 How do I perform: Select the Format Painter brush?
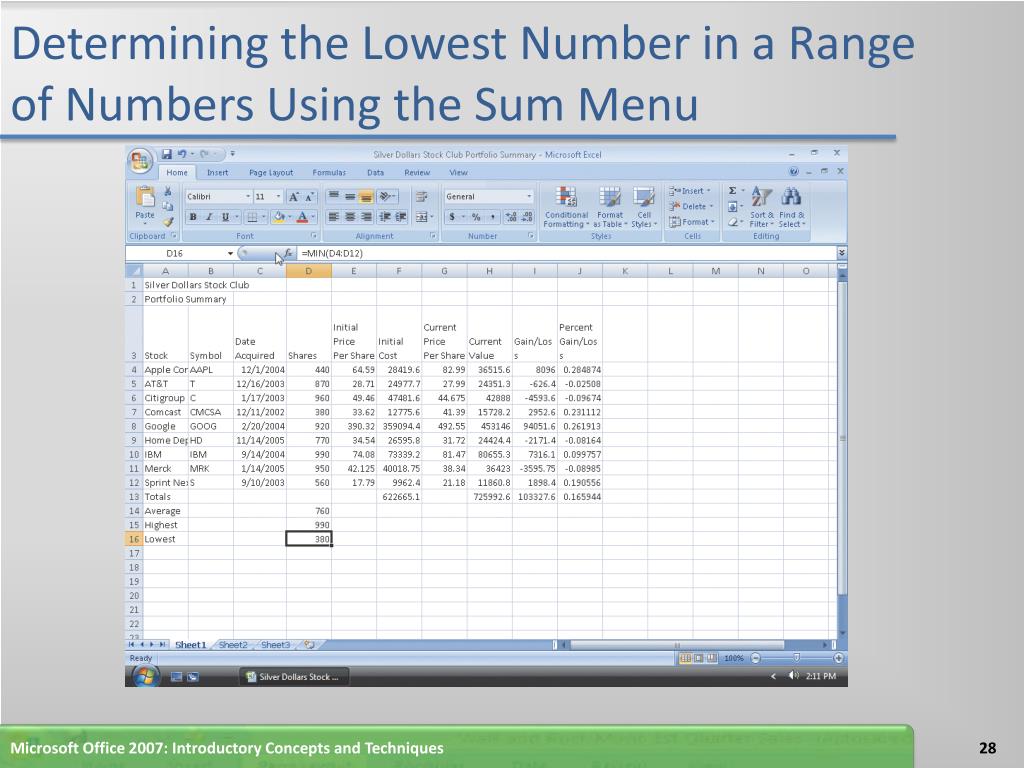(x=168, y=222)
